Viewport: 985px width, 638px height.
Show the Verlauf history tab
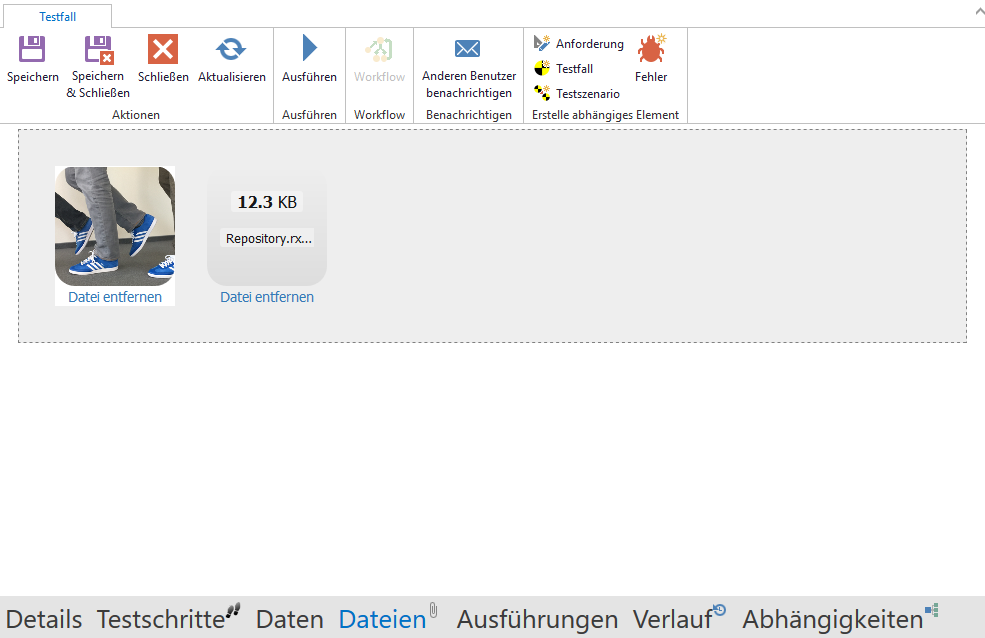673,619
